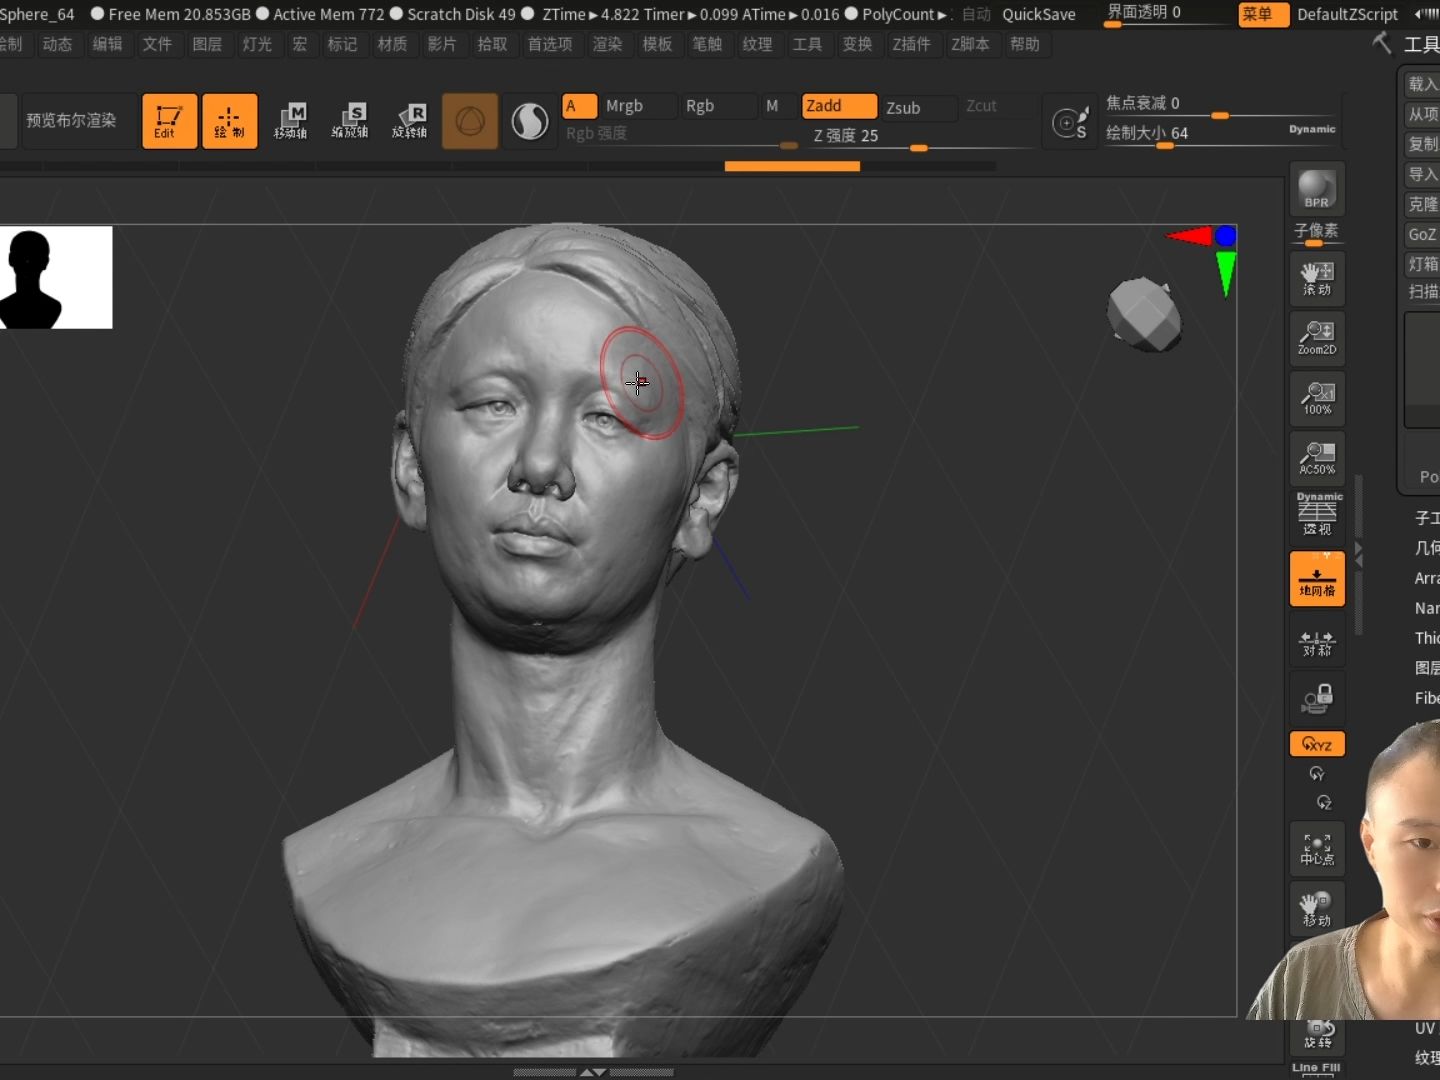The image size is (1440, 1080).
Task: Set canvas to 100% actual size
Action: pyautogui.click(x=1317, y=398)
